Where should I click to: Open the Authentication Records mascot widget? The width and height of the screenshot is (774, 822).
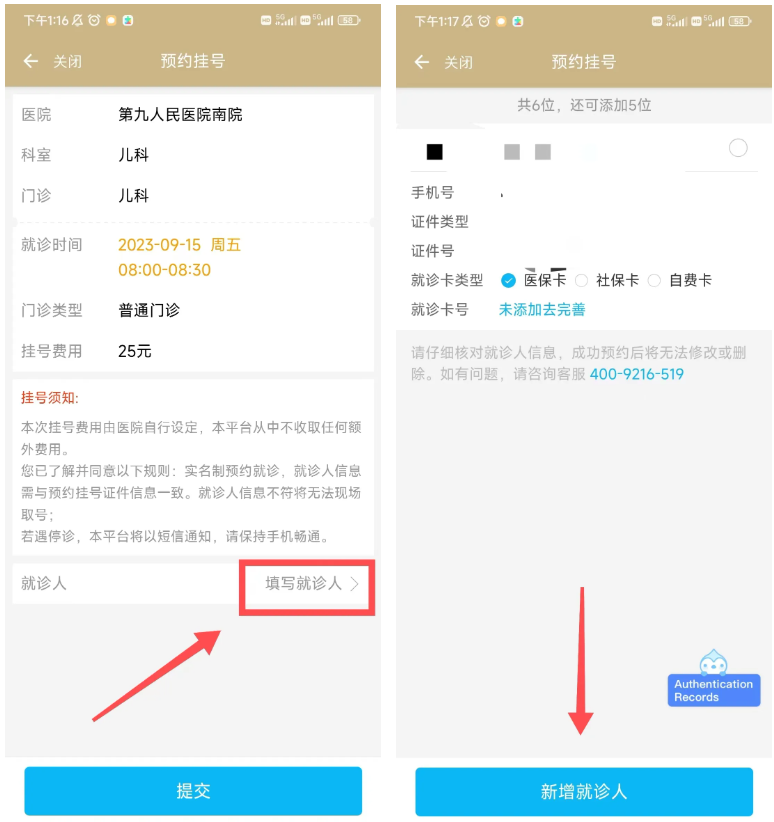713,678
